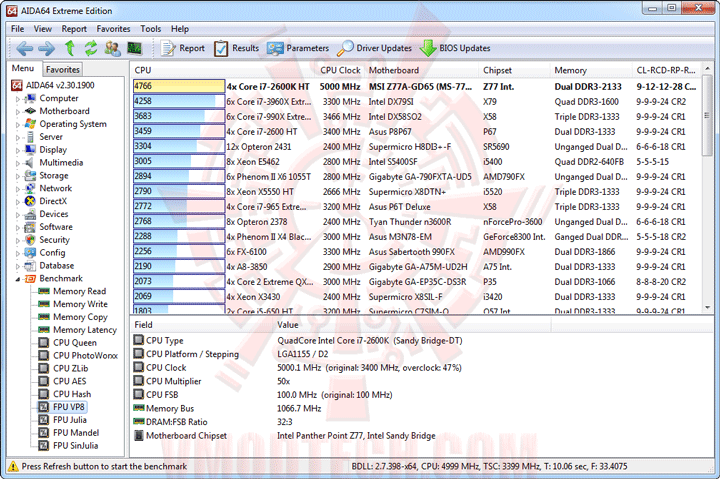Open the FPU Julia benchmark
The width and height of the screenshot is (720, 479).
coord(70,420)
